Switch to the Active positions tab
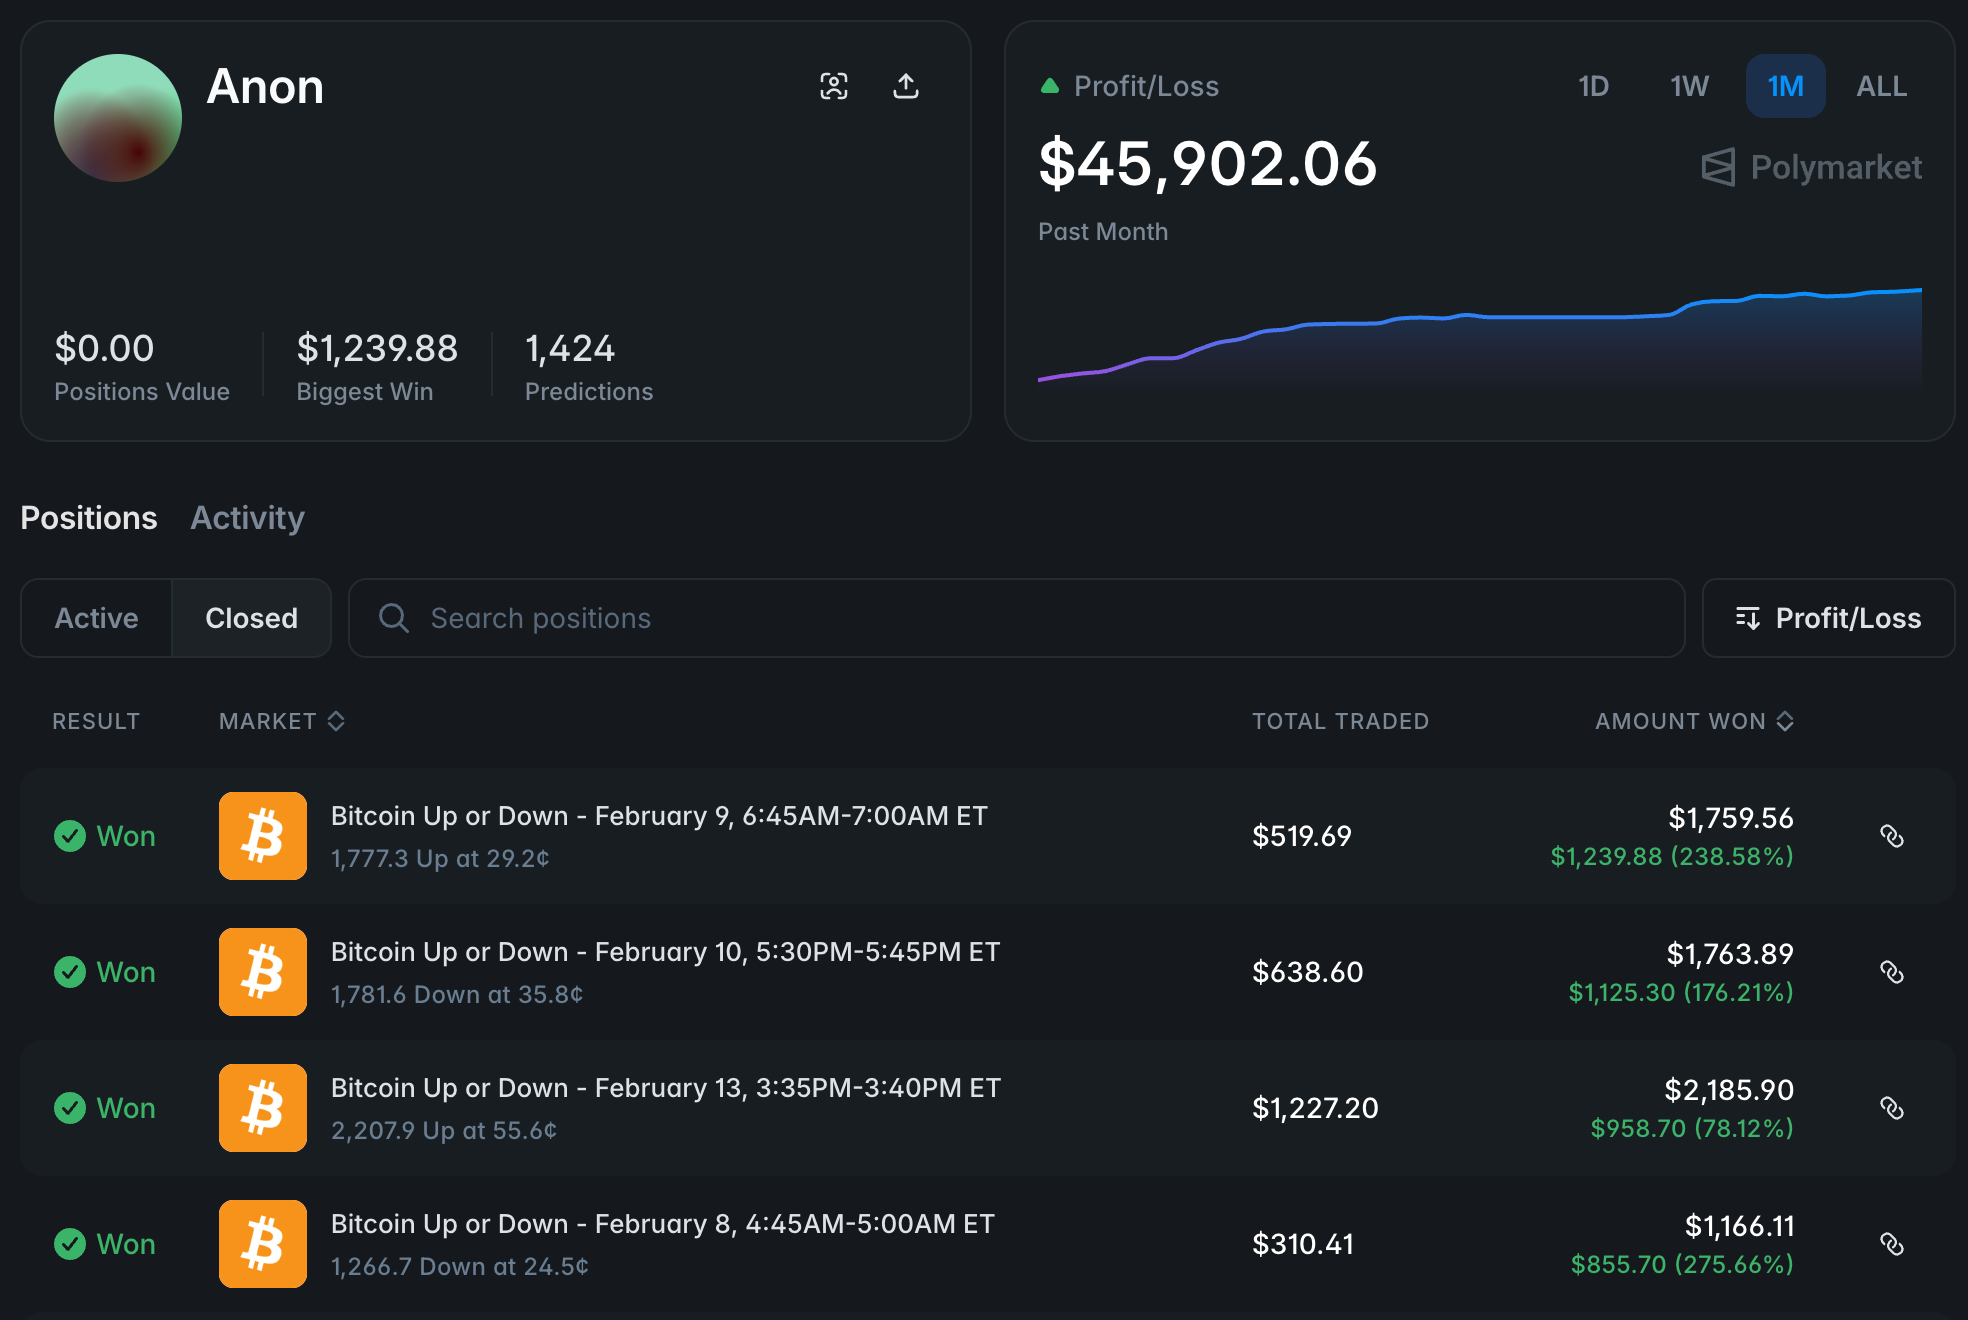The image size is (1968, 1320). pyautogui.click(x=96, y=618)
